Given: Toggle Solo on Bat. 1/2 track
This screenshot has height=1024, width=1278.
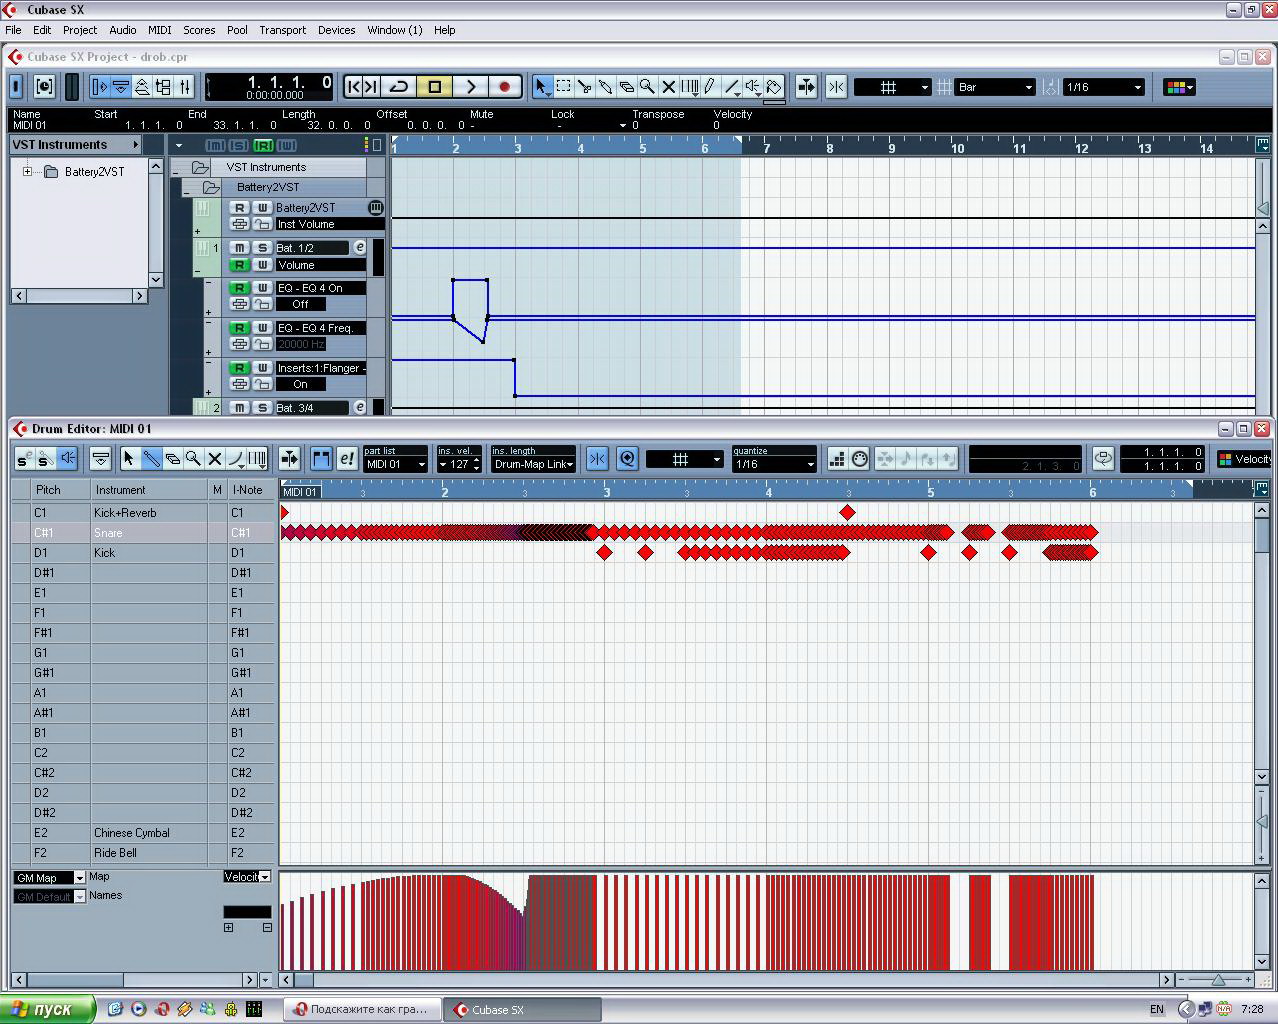Looking at the screenshot, I should pyautogui.click(x=262, y=247).
